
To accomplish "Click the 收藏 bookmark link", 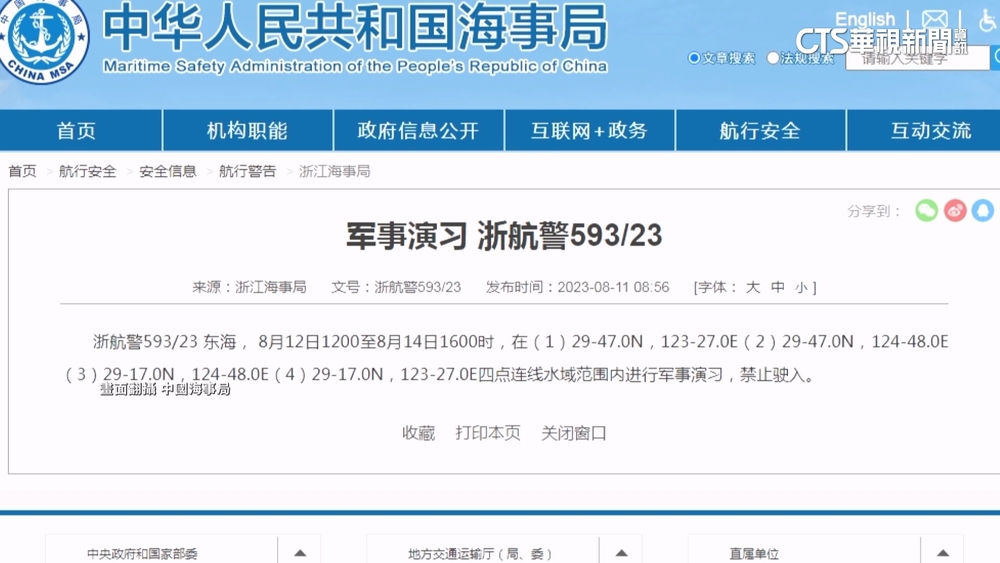I will point(418,433).
